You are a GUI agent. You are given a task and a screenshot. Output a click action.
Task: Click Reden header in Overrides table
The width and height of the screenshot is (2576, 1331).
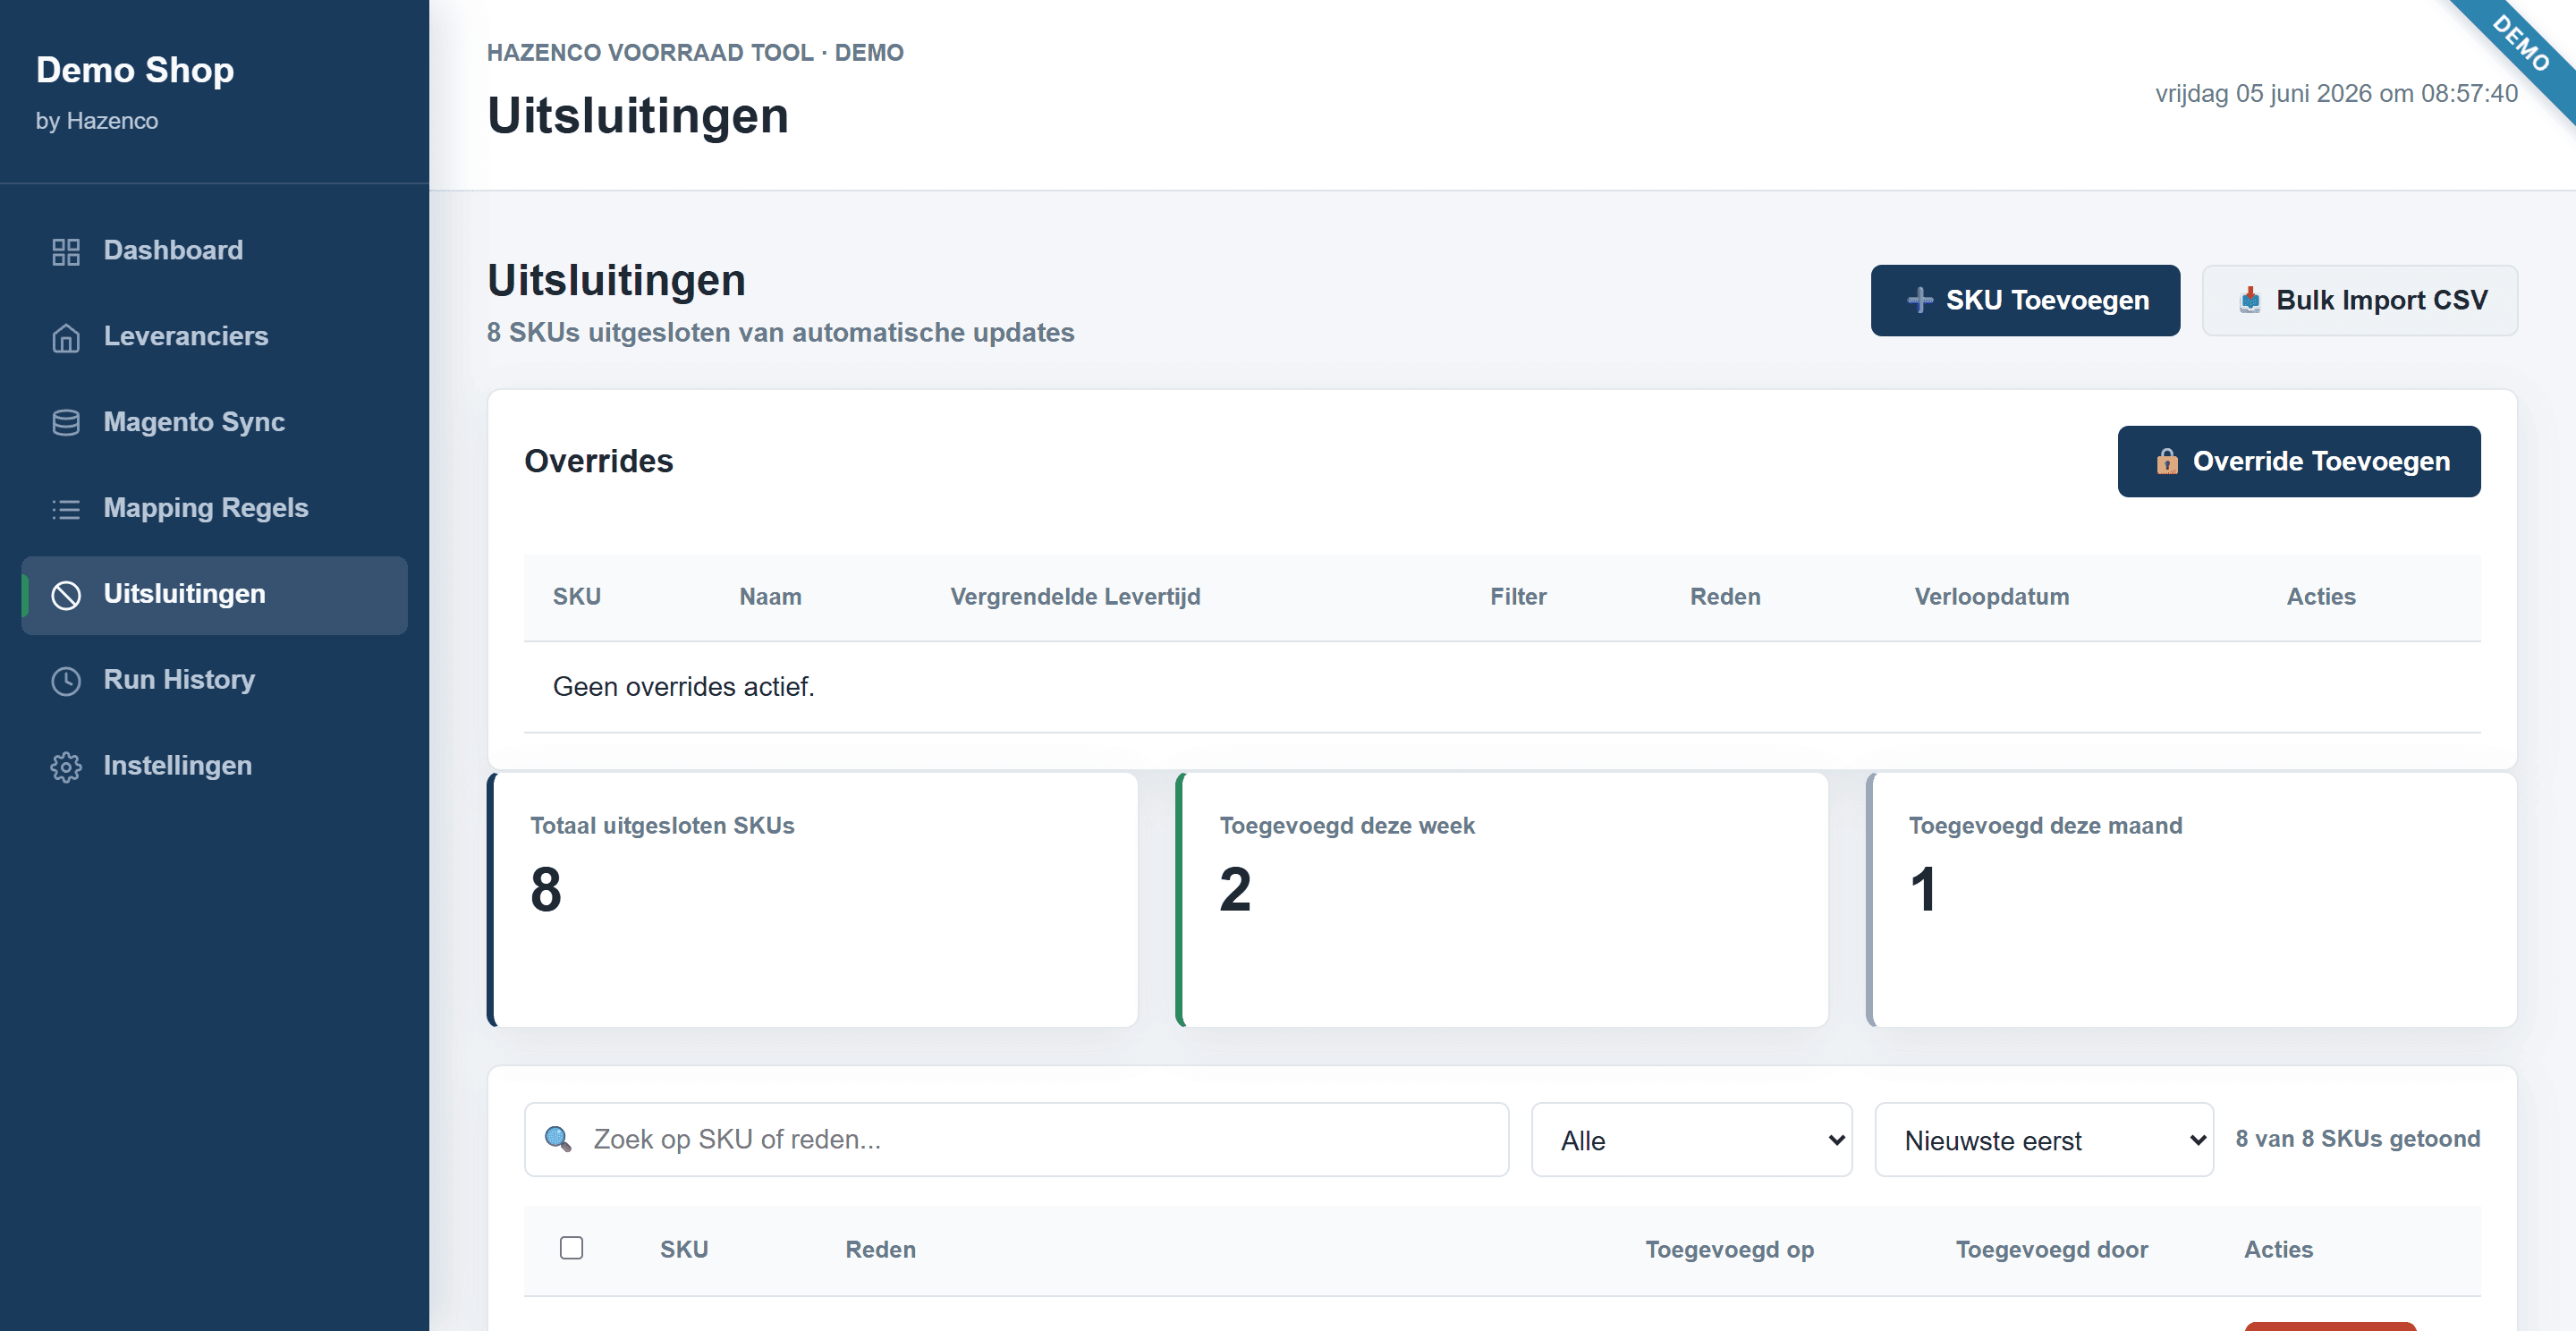1725,597
